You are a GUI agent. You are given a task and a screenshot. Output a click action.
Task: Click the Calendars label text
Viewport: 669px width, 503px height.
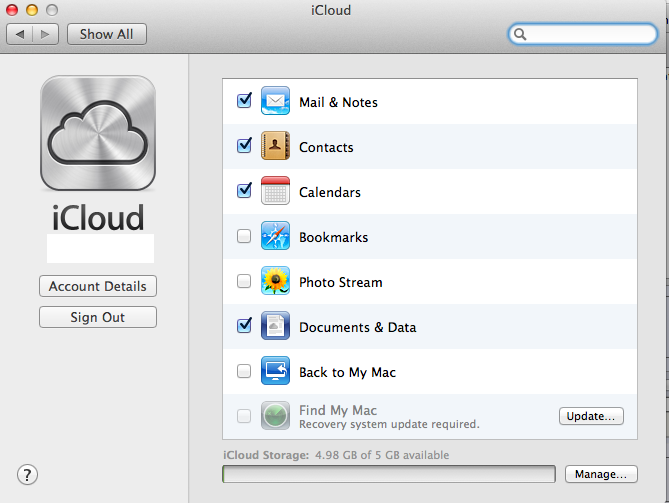pyautogui.click(x=330, y=192)
